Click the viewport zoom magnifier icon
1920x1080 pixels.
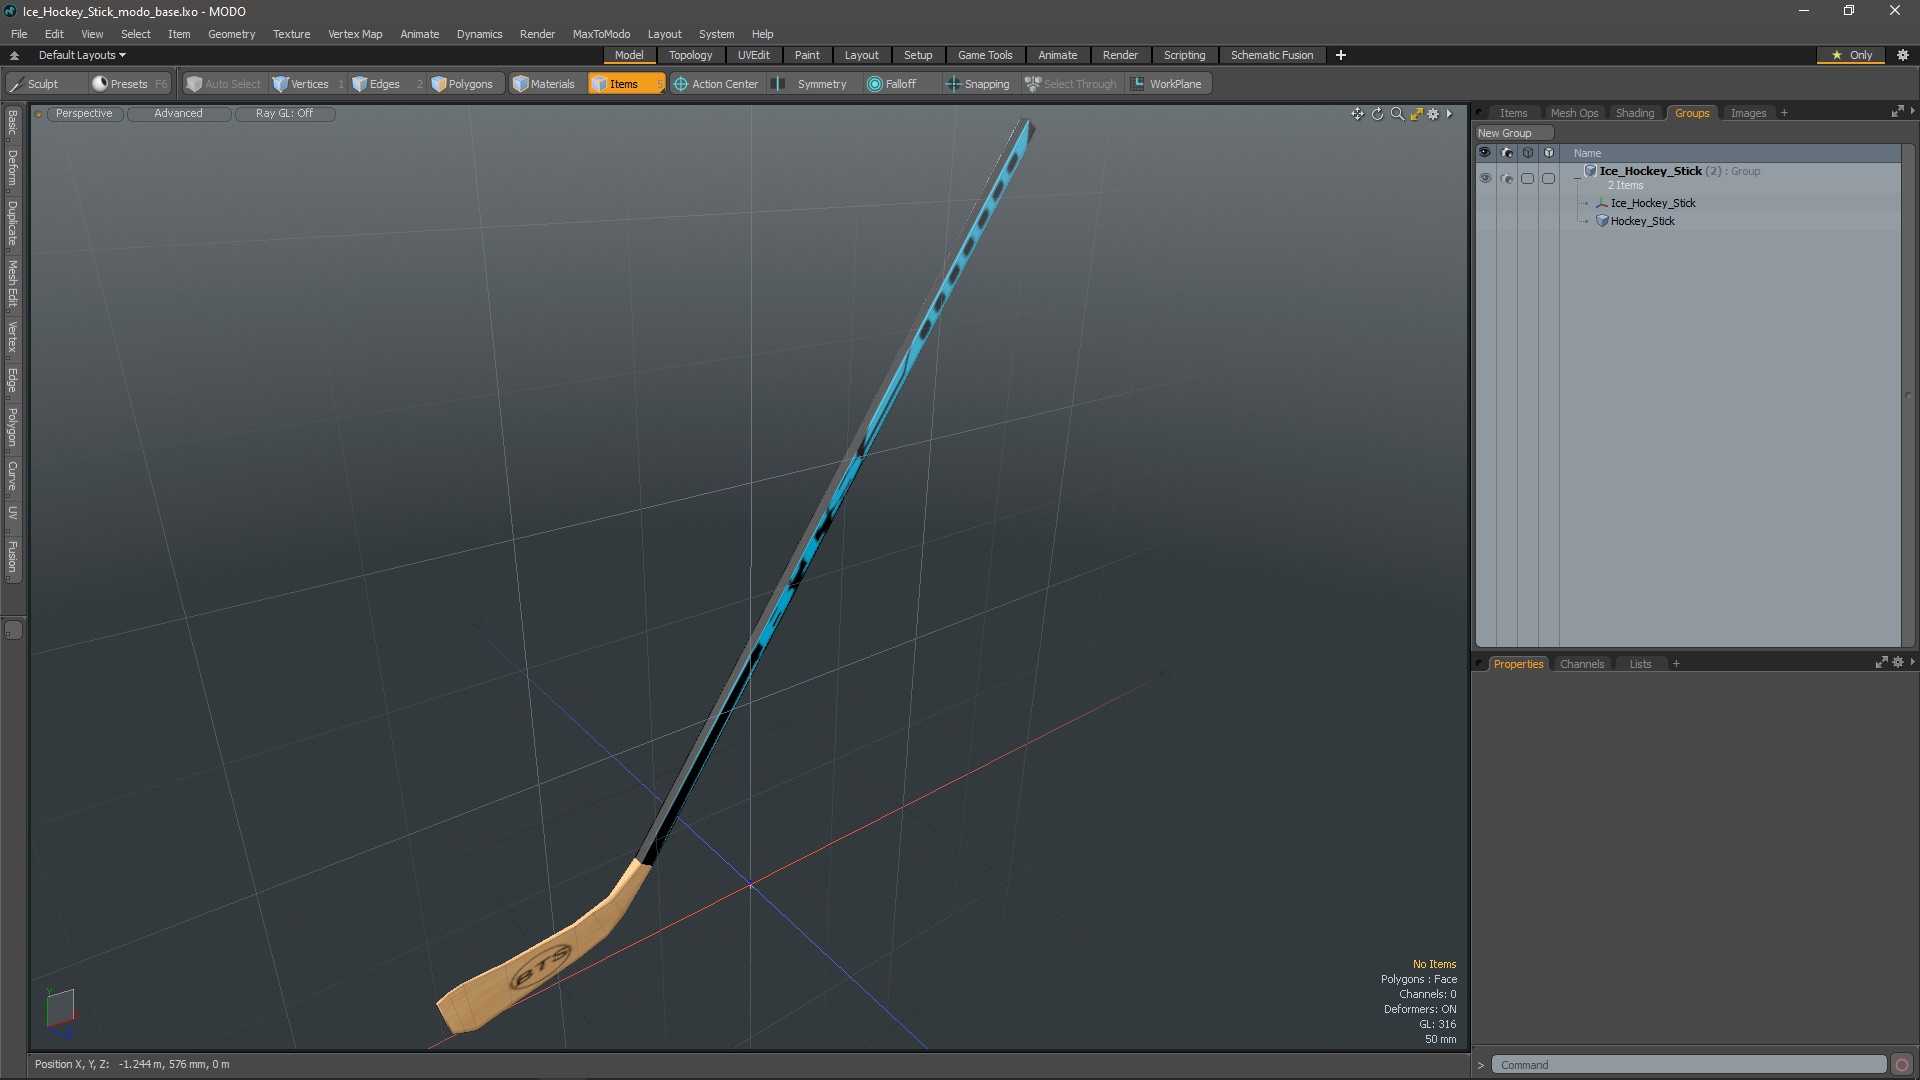tap(1397, 114)
